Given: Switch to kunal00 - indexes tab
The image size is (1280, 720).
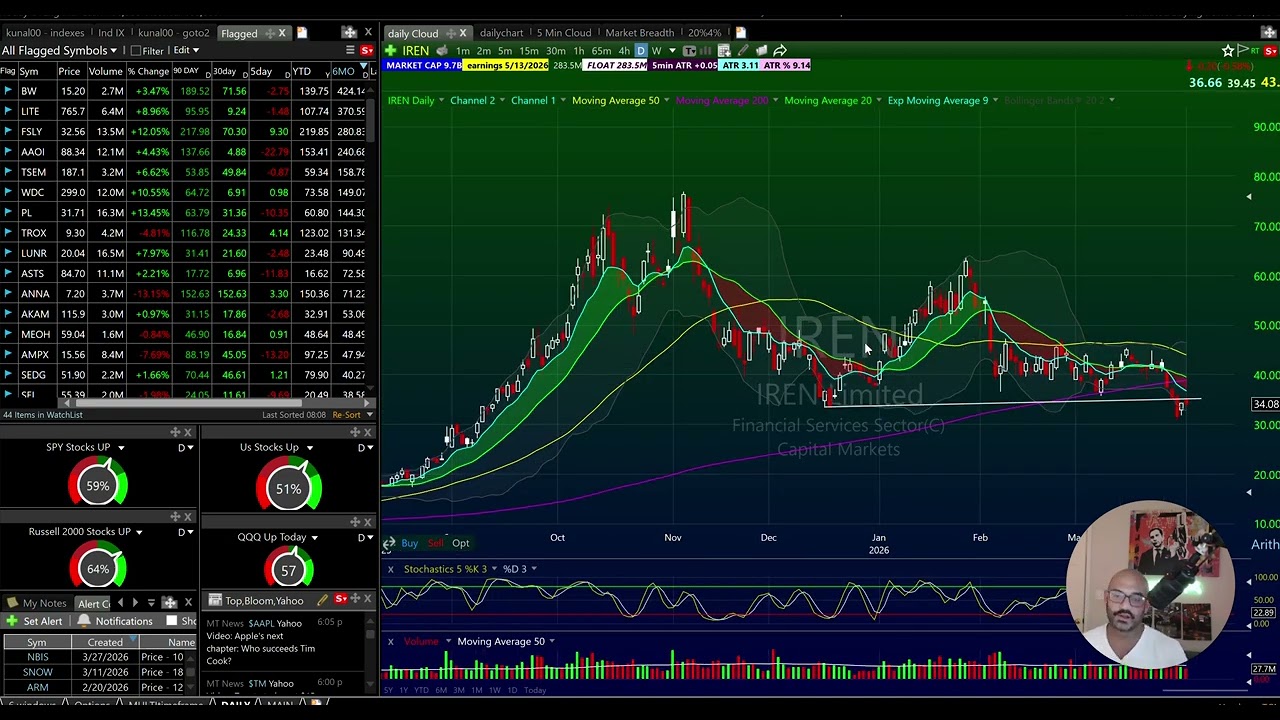Looking at the screenshot, I should point(45,33).
